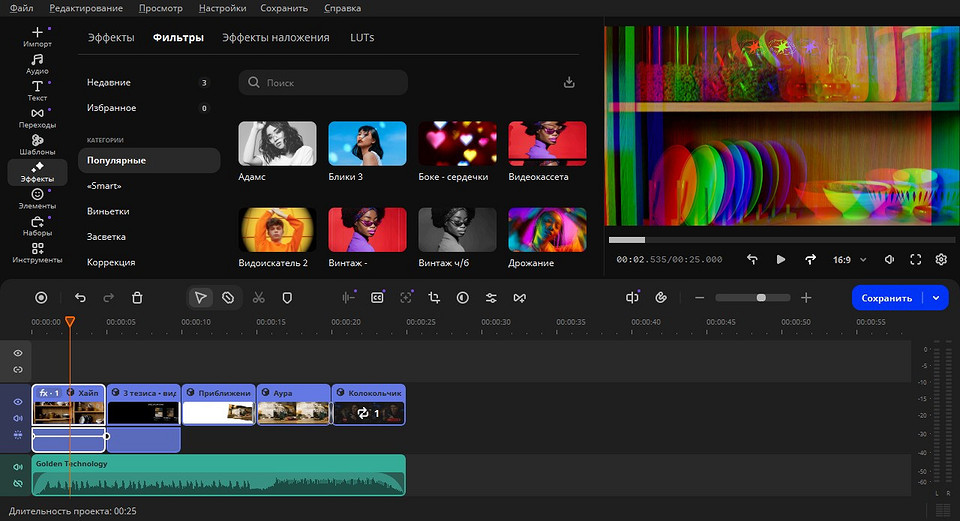
Task: Delete the selected clip with trash icon
Action: tap(137, 298)
